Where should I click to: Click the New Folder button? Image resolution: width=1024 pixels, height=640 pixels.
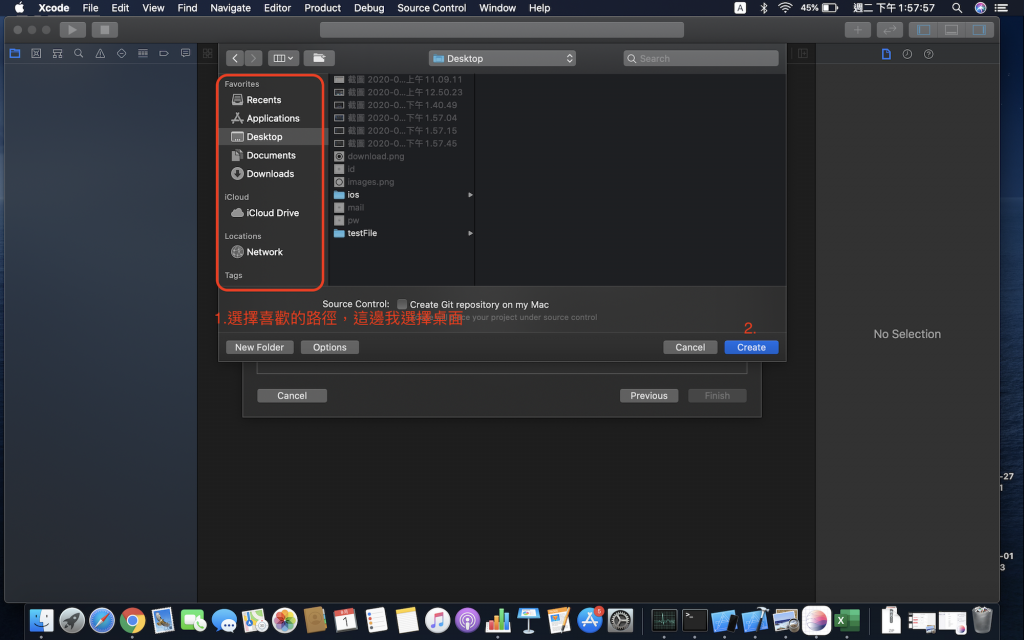click(259, 347)
